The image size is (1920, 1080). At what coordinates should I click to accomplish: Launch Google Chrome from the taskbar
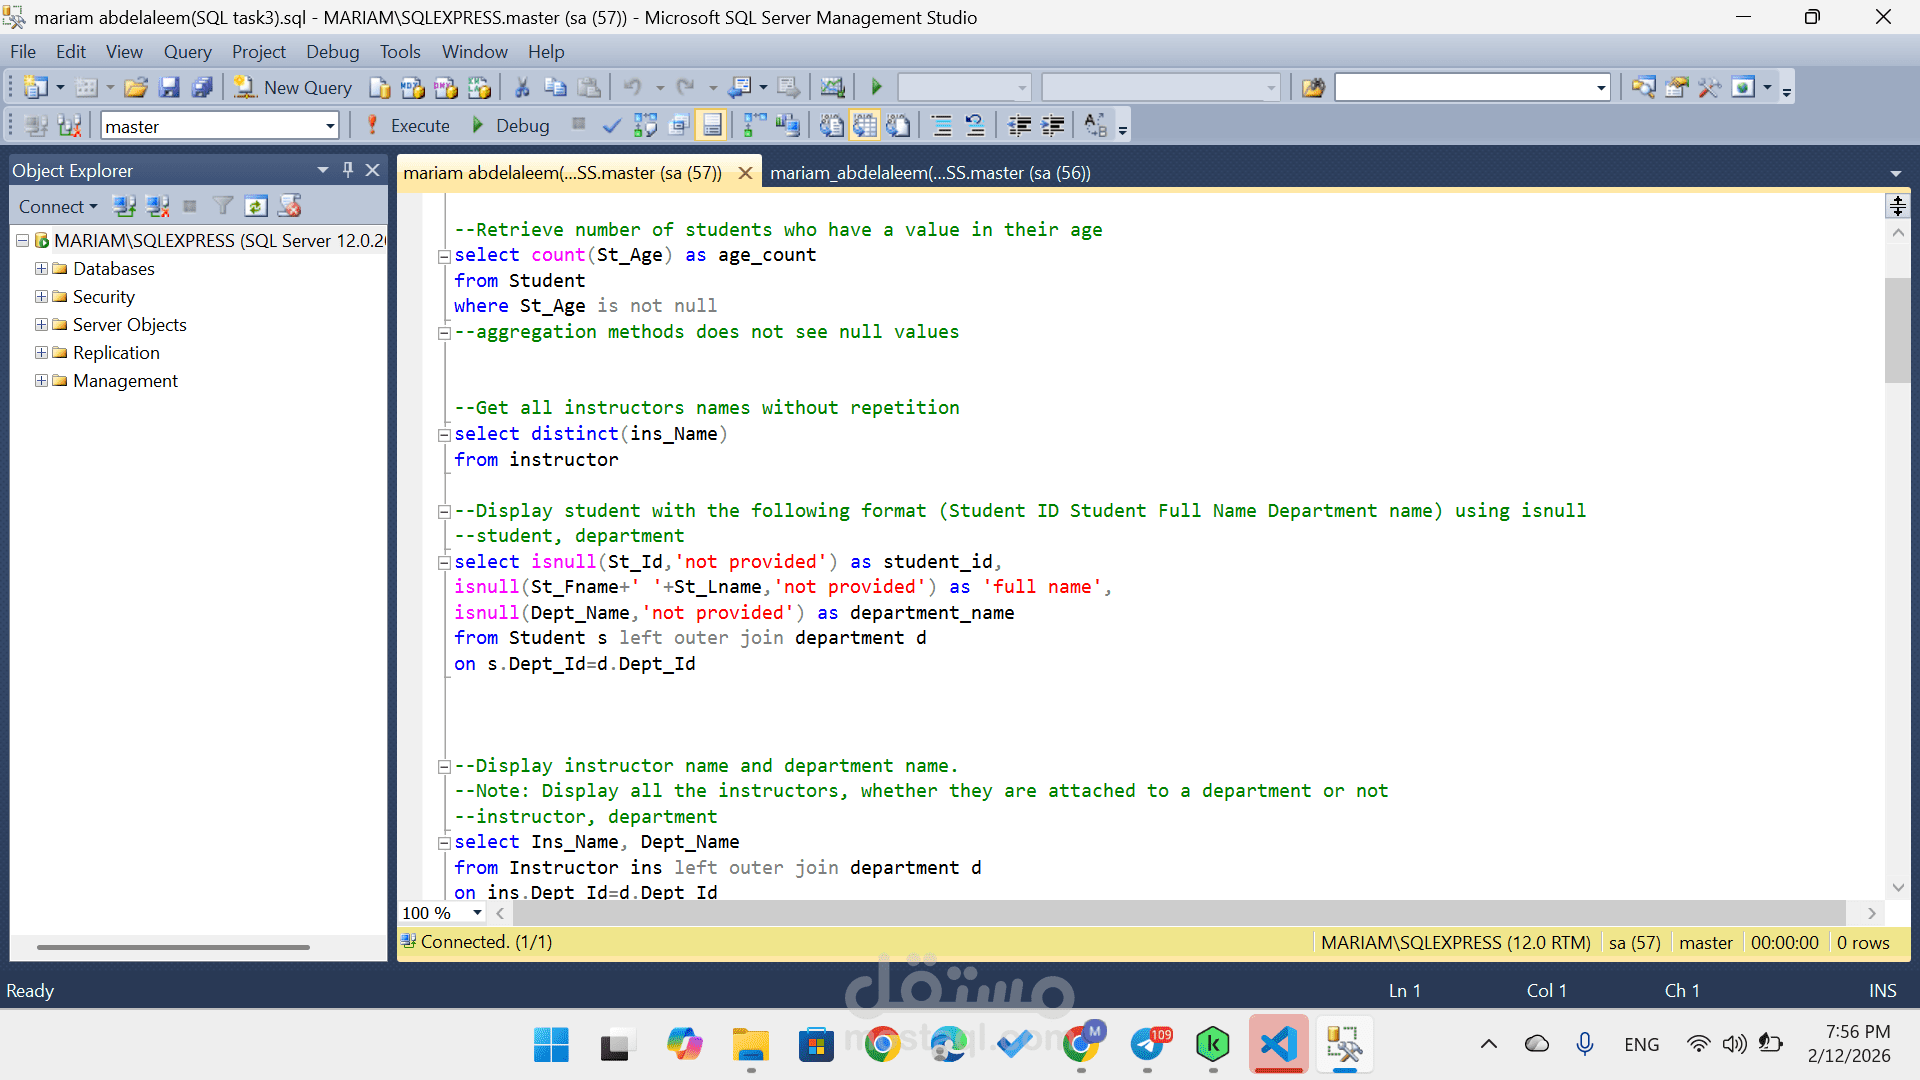click(x=884, y=1044)
